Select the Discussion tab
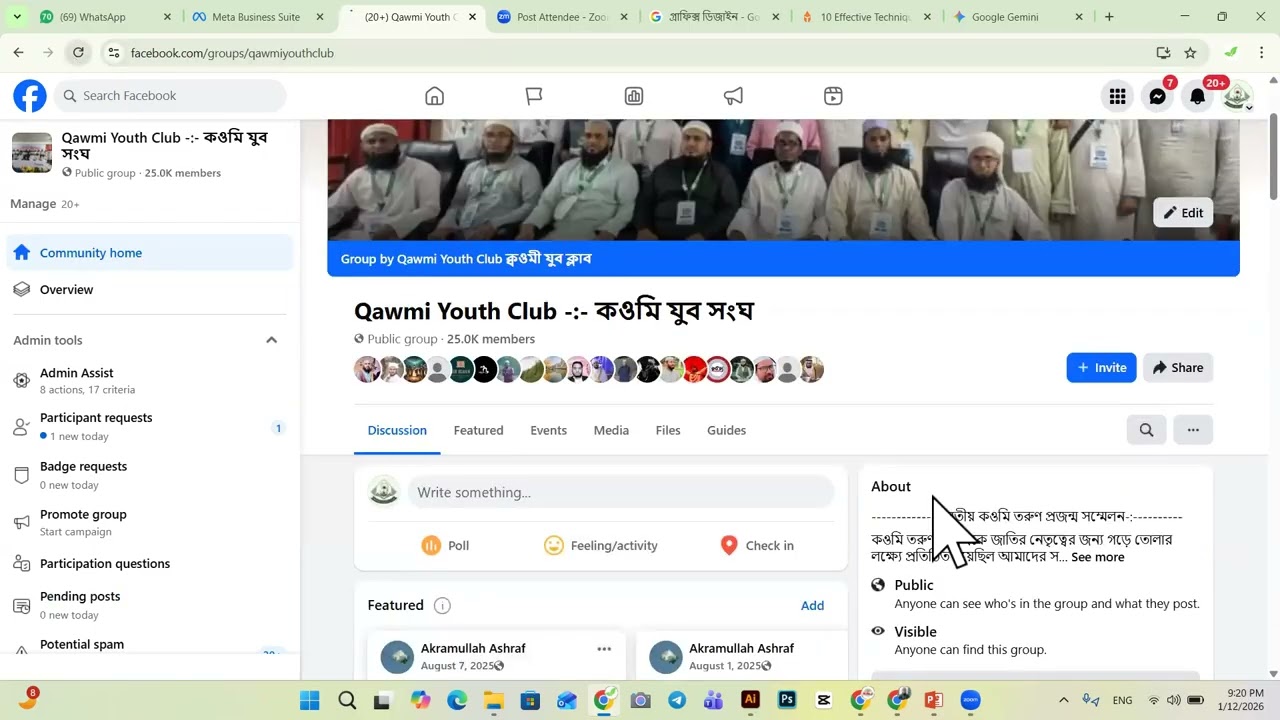Viewport: 1280px width, 720px height. click(397, 430)
